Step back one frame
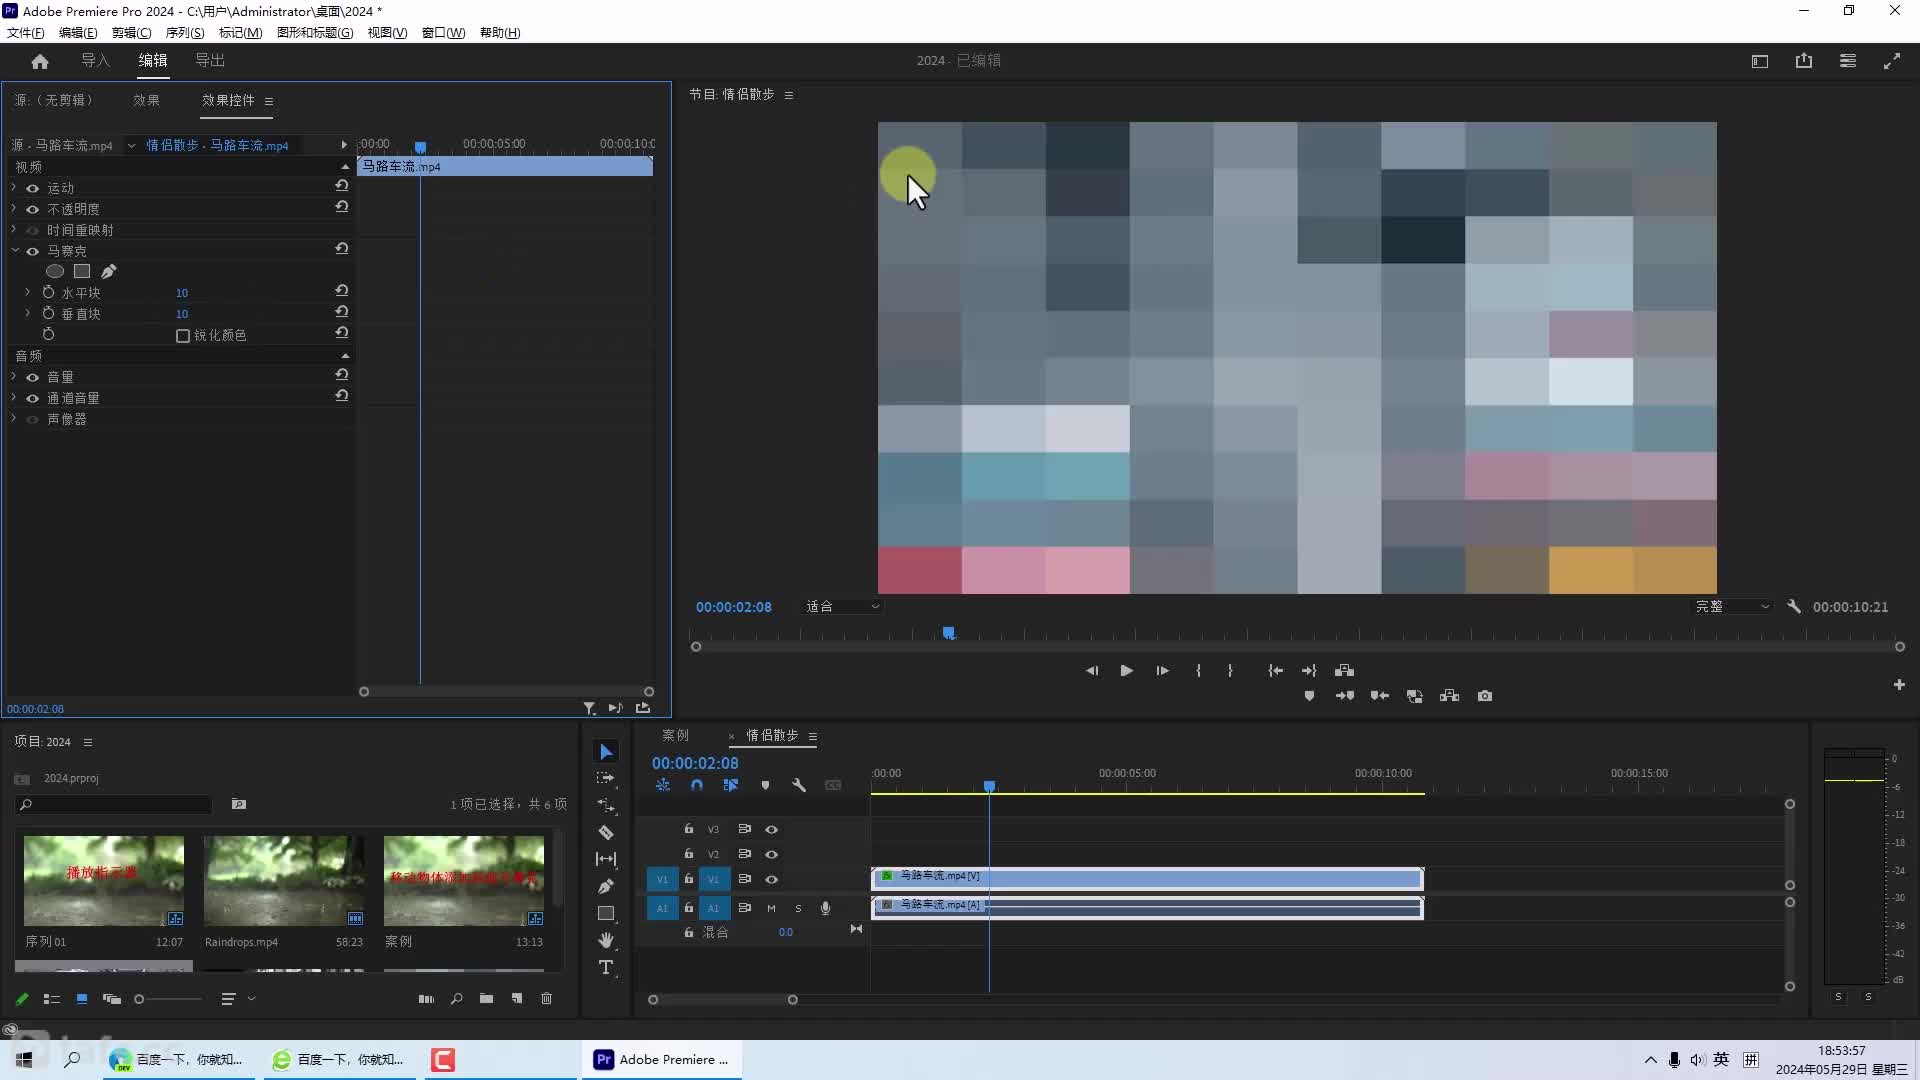Screen dimensions: 1920x1080 (x=1092, y=671)
